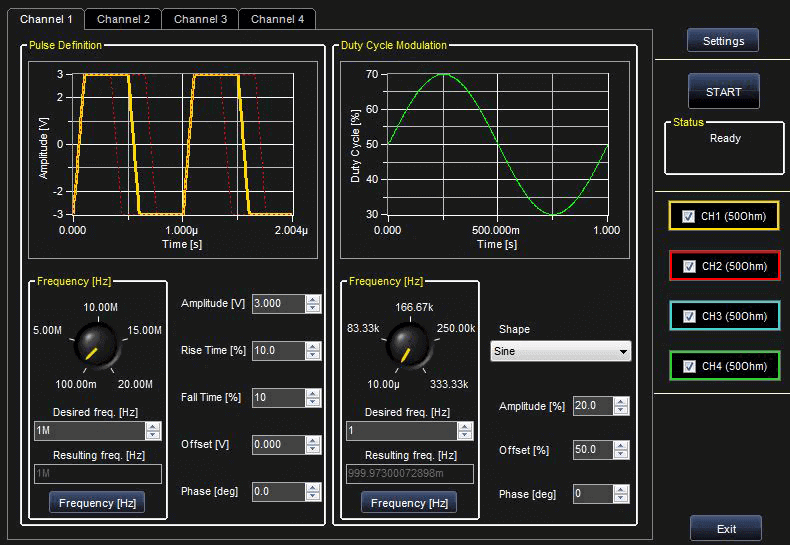This screenshot has width=790, height=545.
Task: Click the pulse Amplitude [V] input field
Action: point(277,304)
